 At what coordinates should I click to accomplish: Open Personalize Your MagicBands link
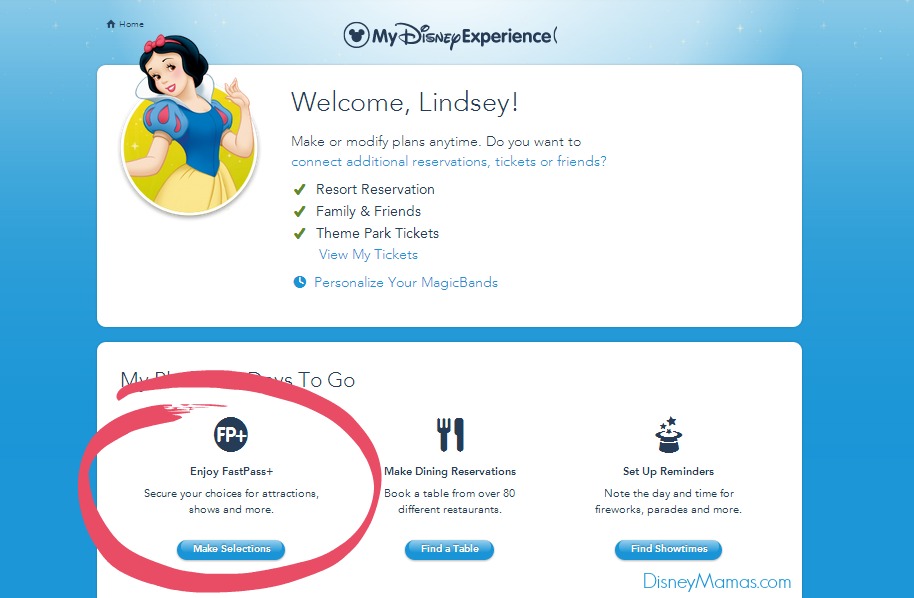[406, 283]
